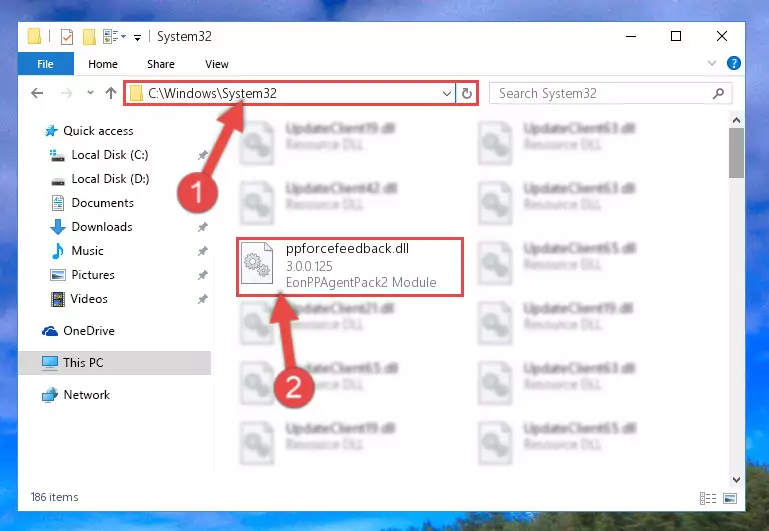Select the ppforcefeedback.dll file

pyautogui.click(x=350, y=267)
